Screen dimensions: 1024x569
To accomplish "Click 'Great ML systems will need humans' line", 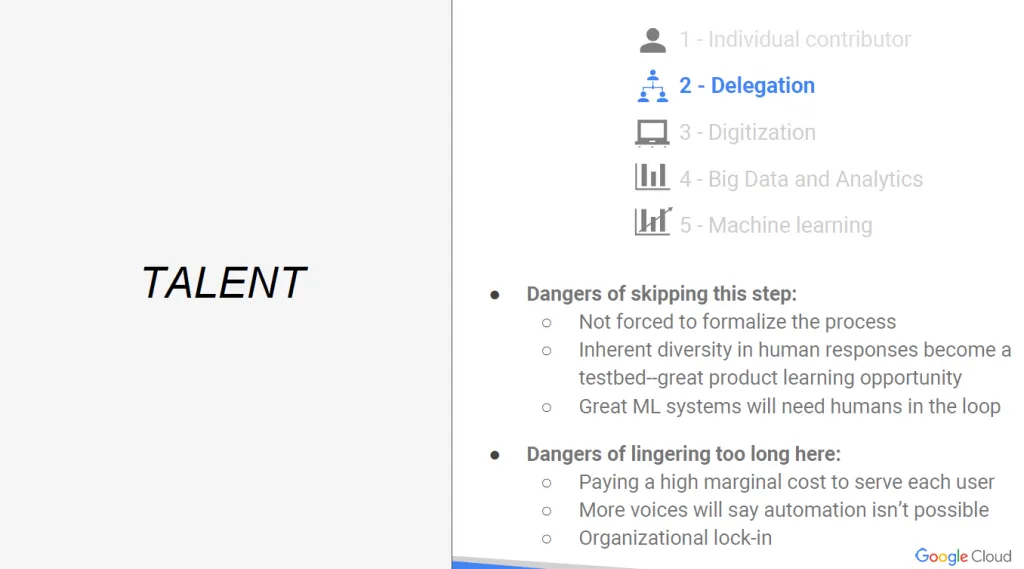I will point(790,406).
